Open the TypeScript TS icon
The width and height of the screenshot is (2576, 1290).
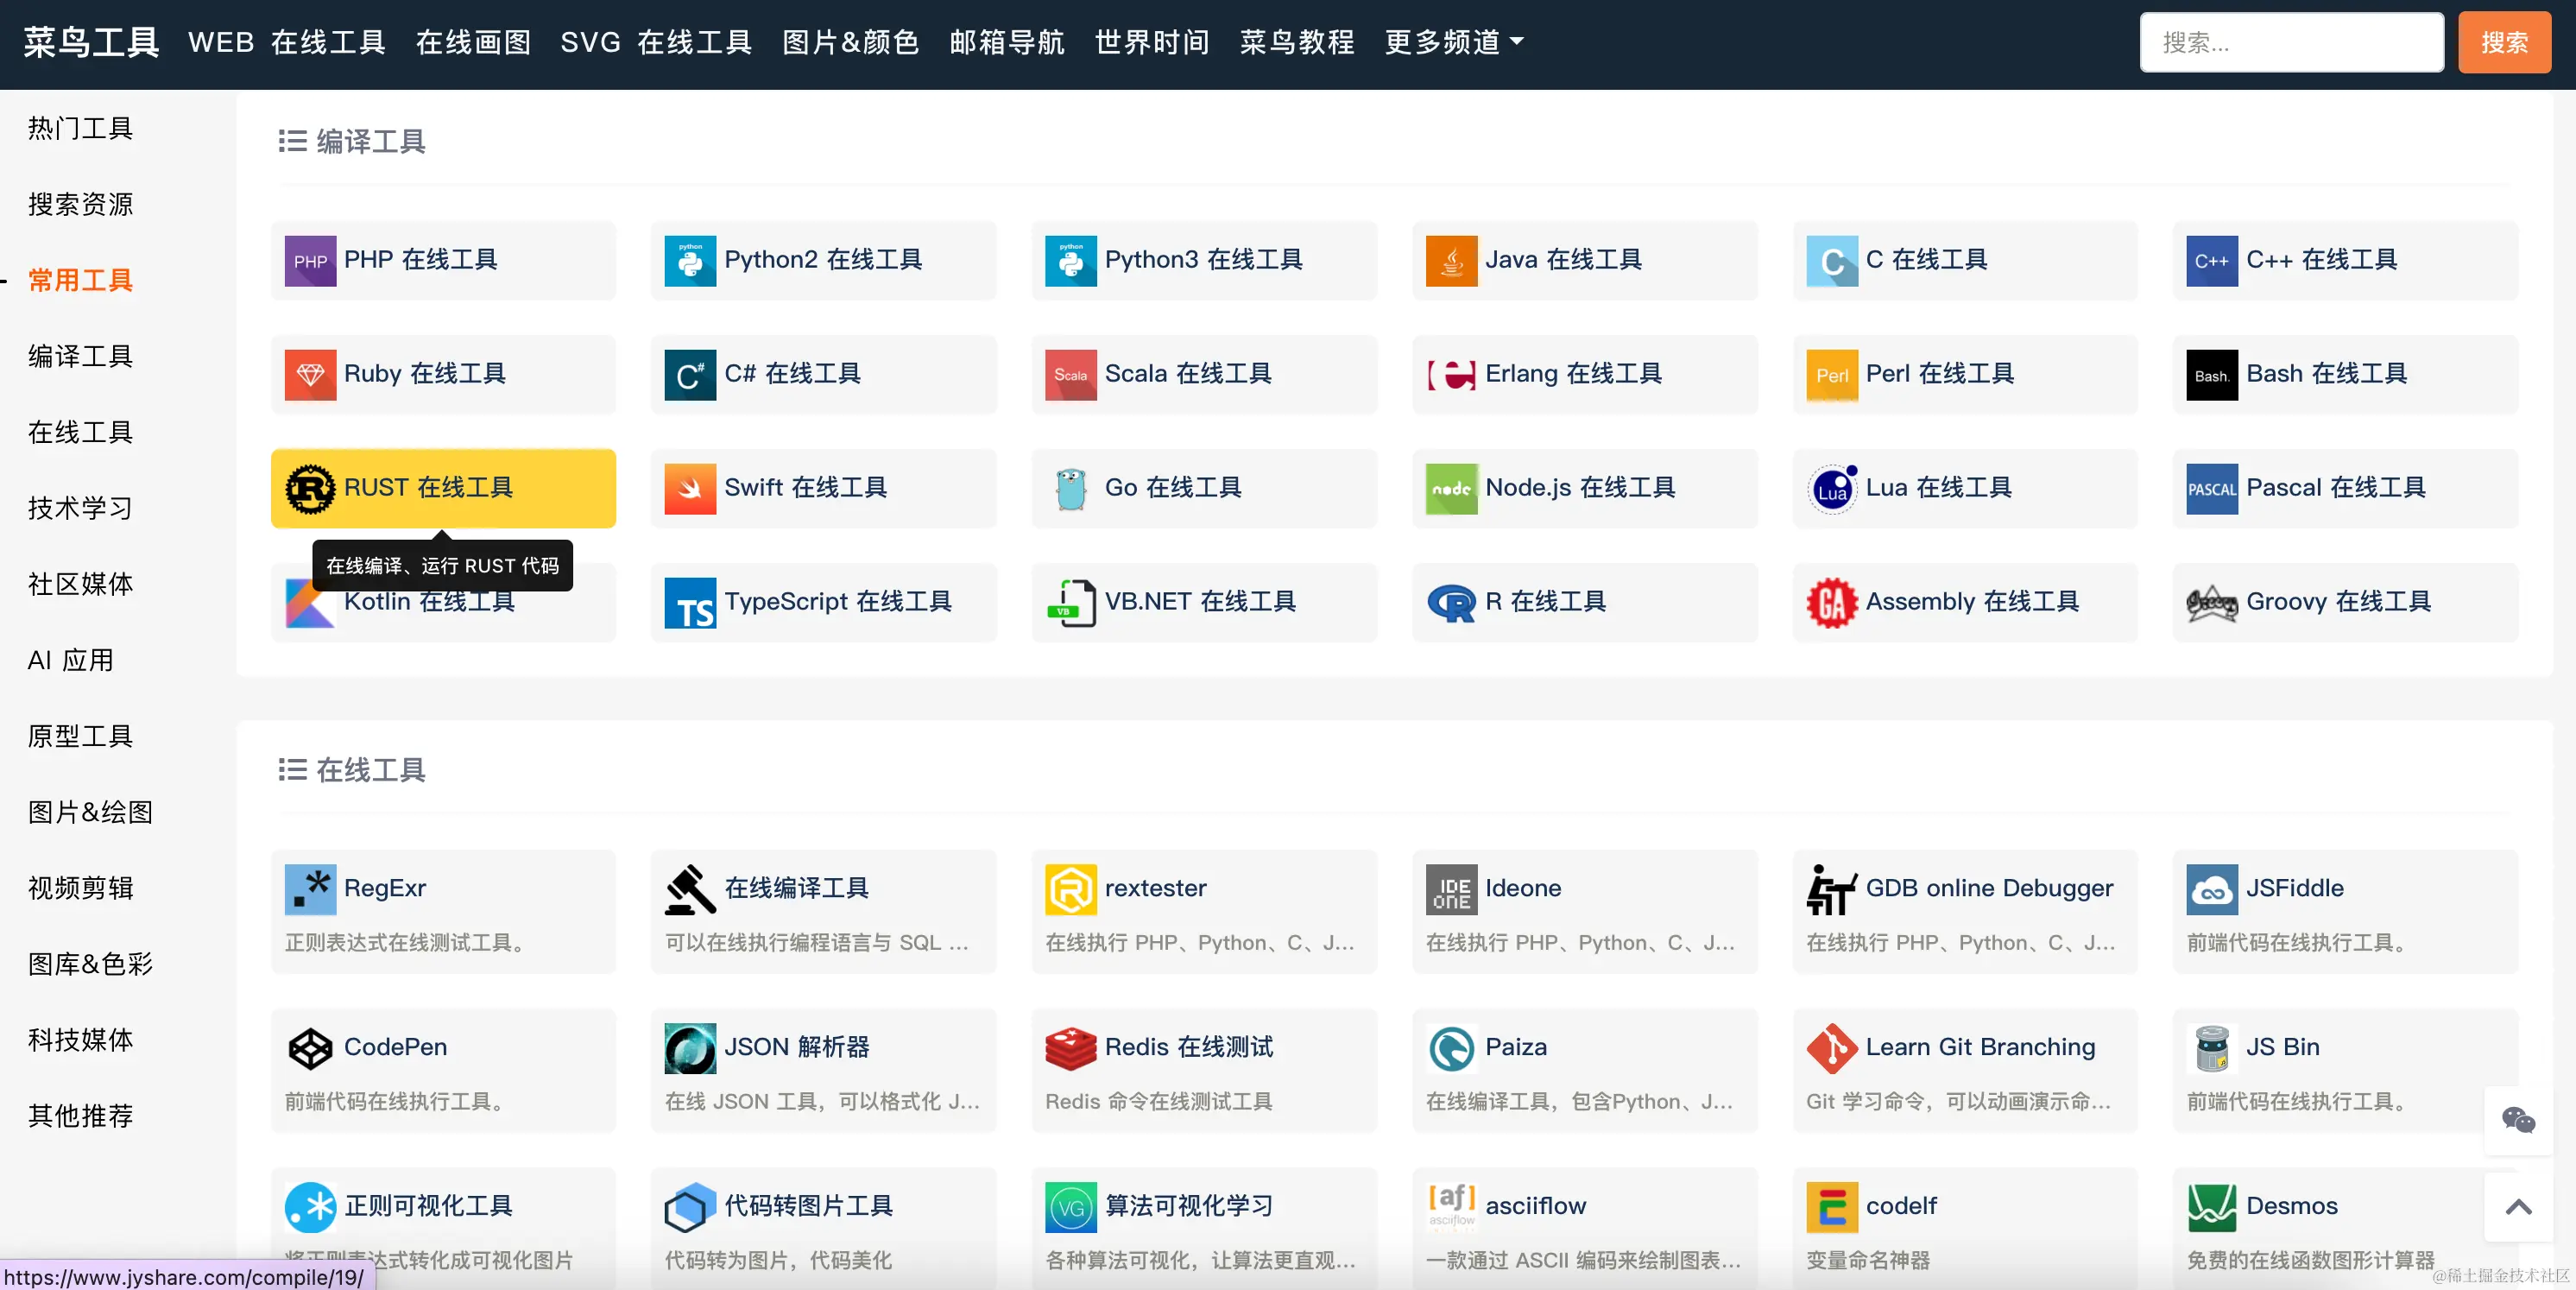click(x=690, y=603)
